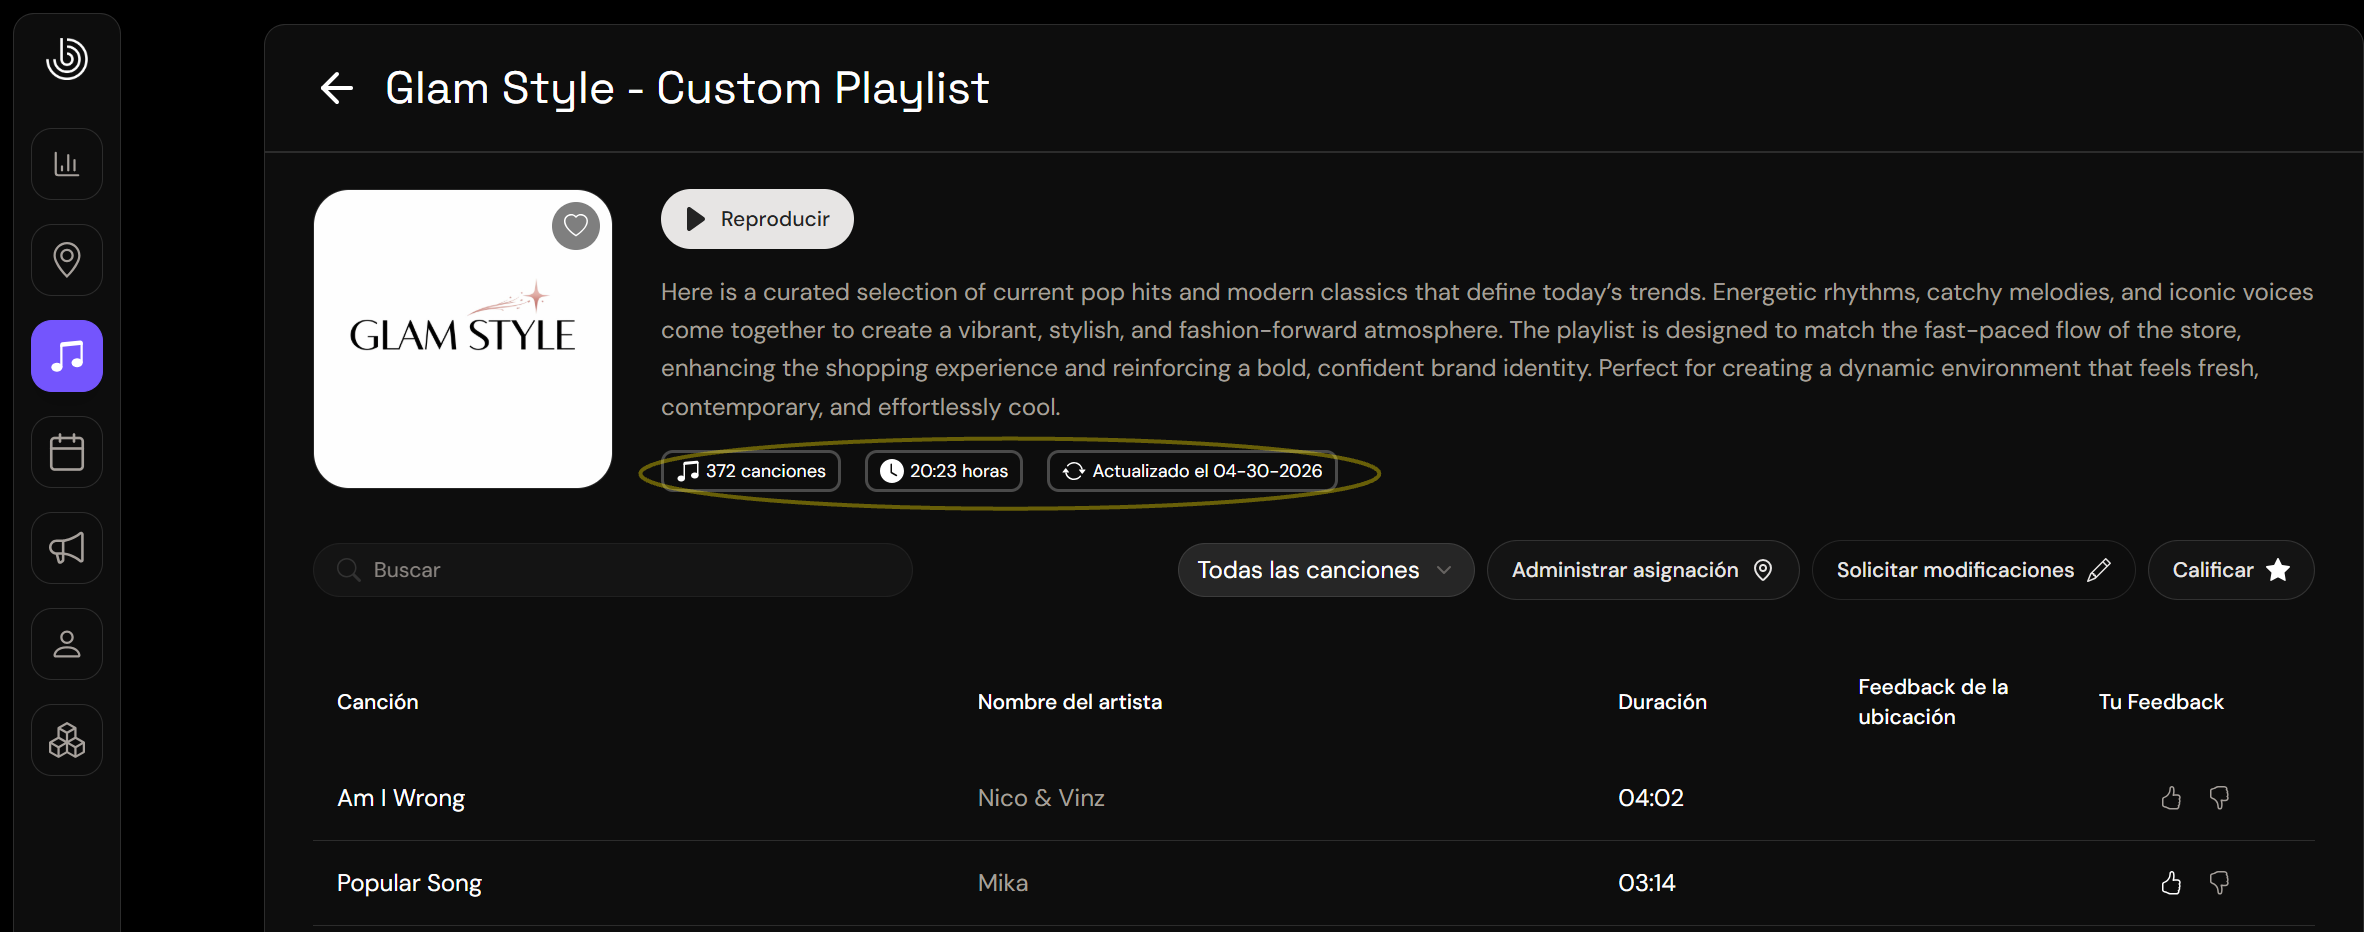Expand the Todas las canciones dropdown
Viewport: 2364px width, 932px height.
click(1326, 570)
